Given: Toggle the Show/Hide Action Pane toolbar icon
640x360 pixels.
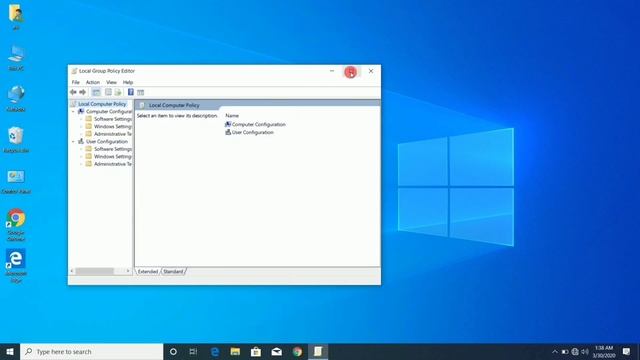Looking at the screenshot, I should (140, 92).
